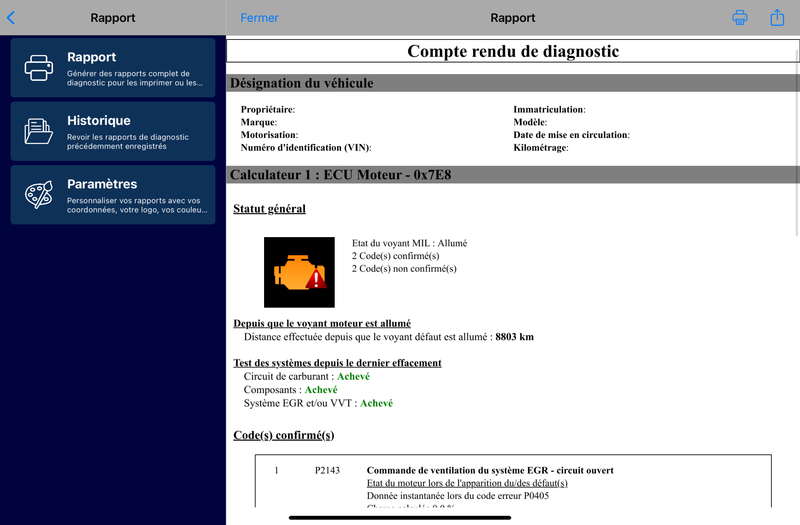Print the report using the top-right printer icon

click(740, 18)
